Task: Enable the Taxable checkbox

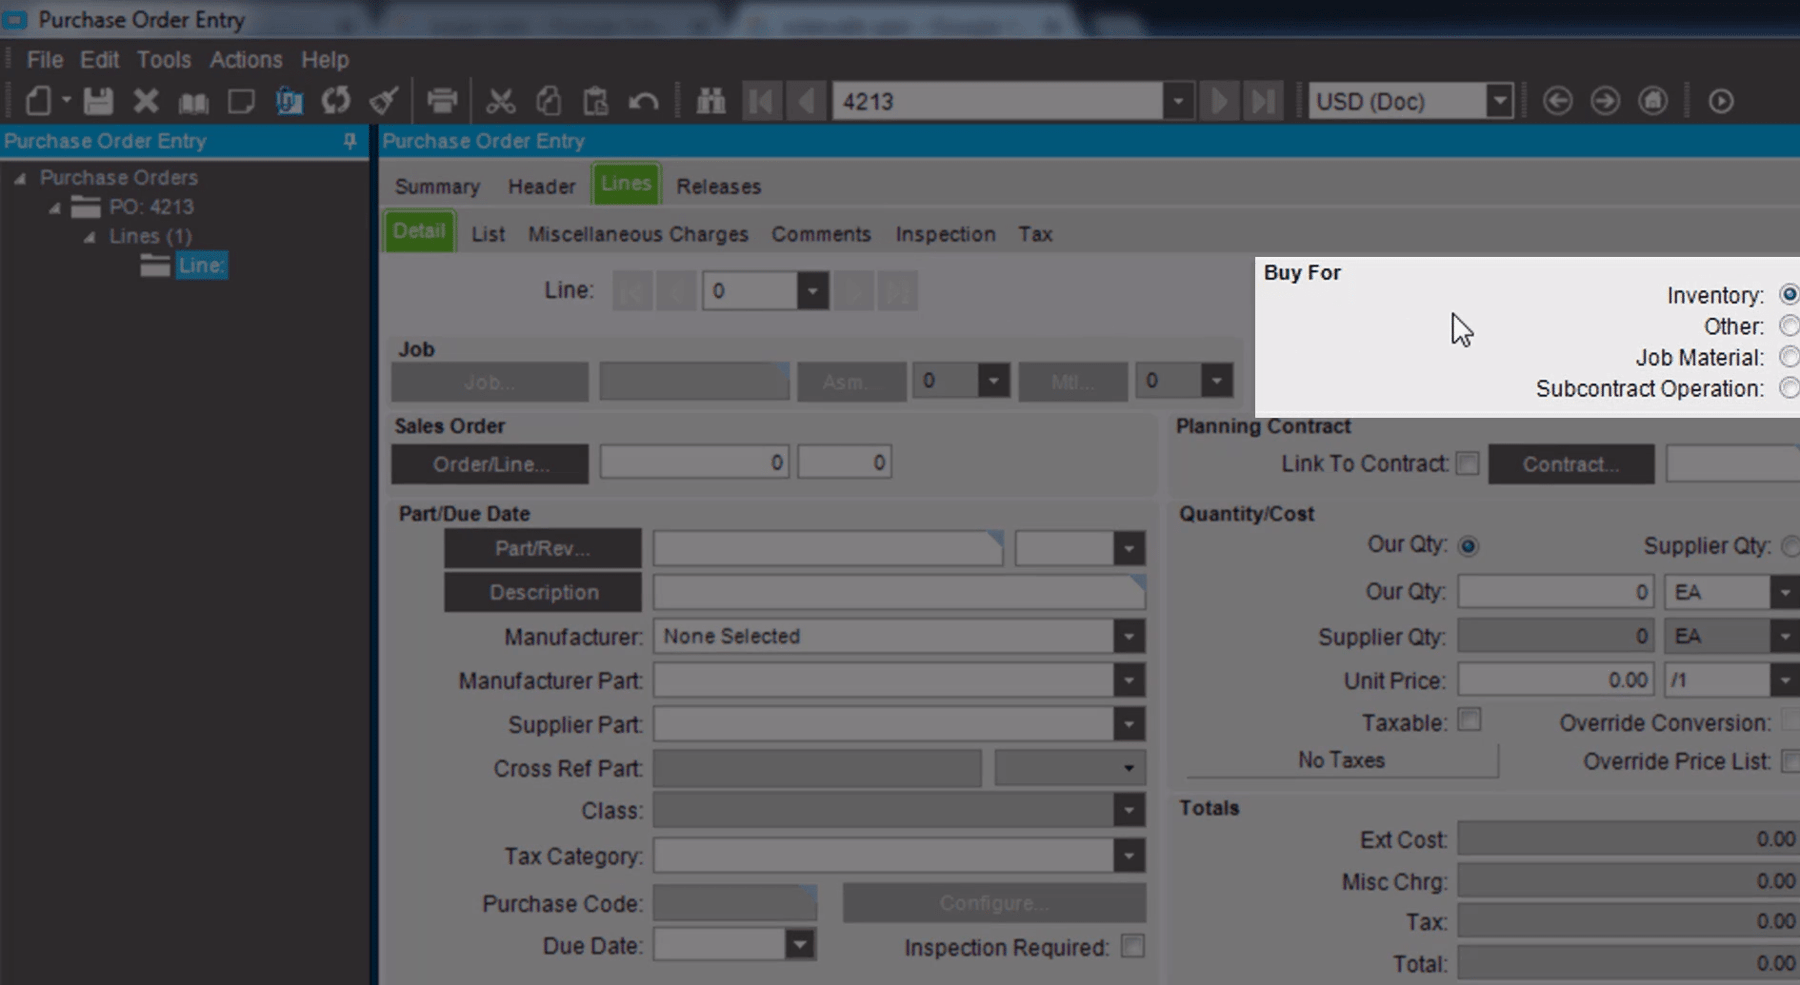Action: tap(1468, 720)
